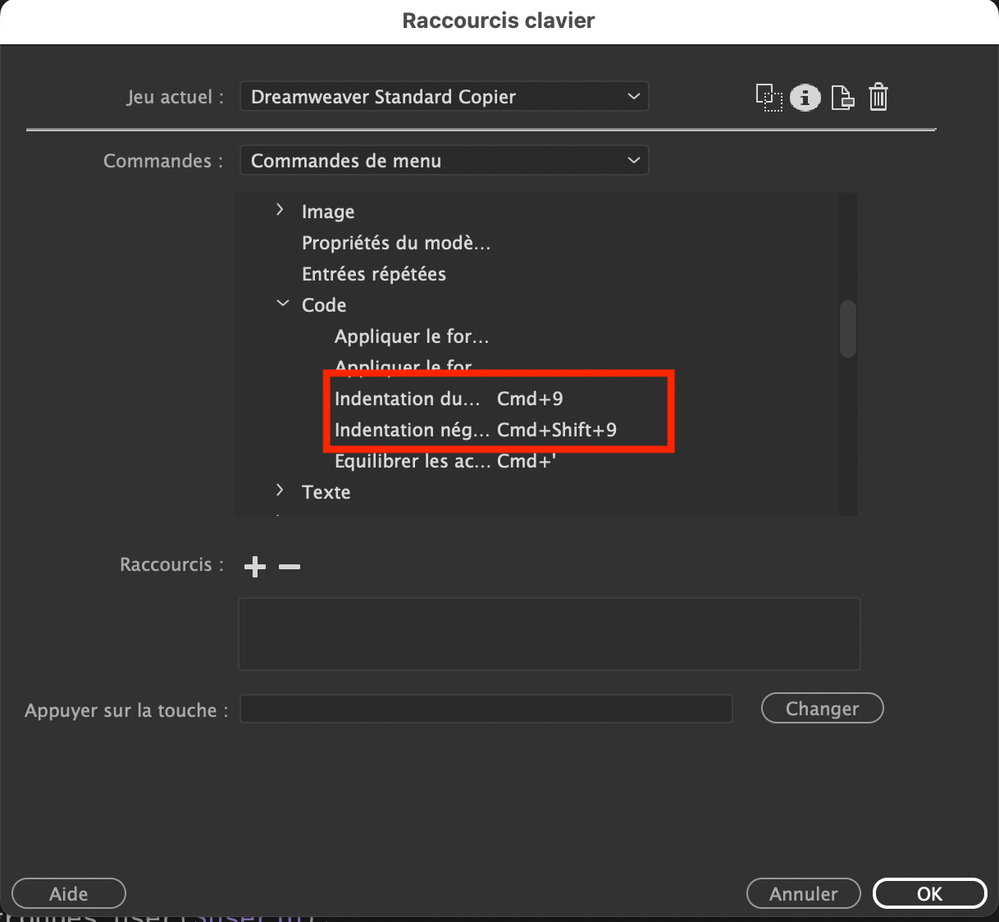Delete the current shortcut set
Viewport: 999px width, 922px height.
tap(878, 97)
